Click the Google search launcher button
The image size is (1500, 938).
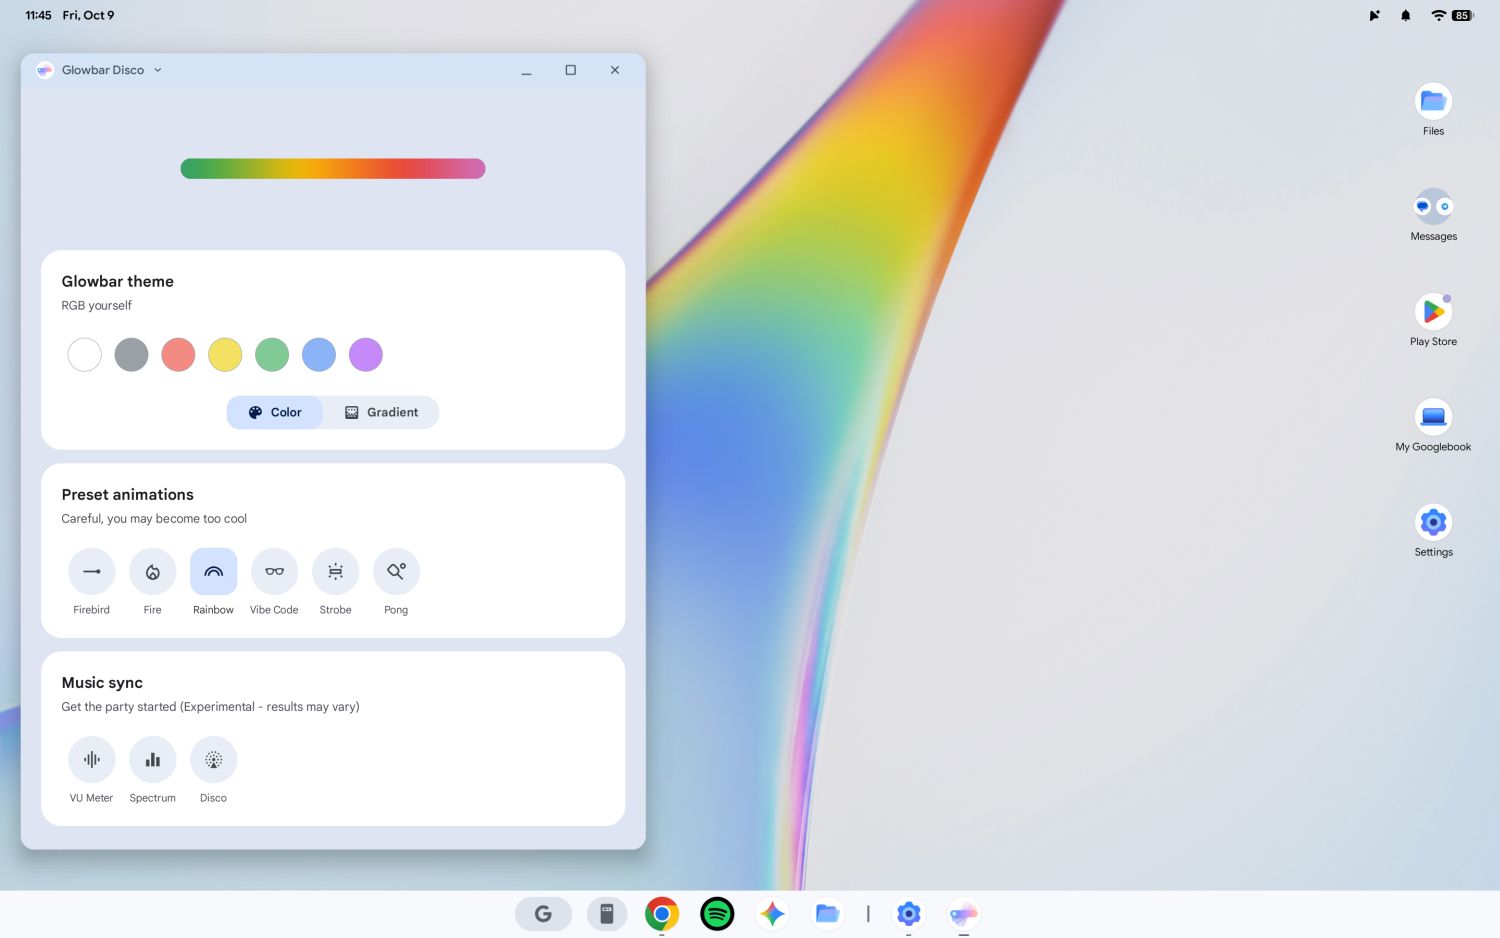pyautogui.click(x=543, y=913)
